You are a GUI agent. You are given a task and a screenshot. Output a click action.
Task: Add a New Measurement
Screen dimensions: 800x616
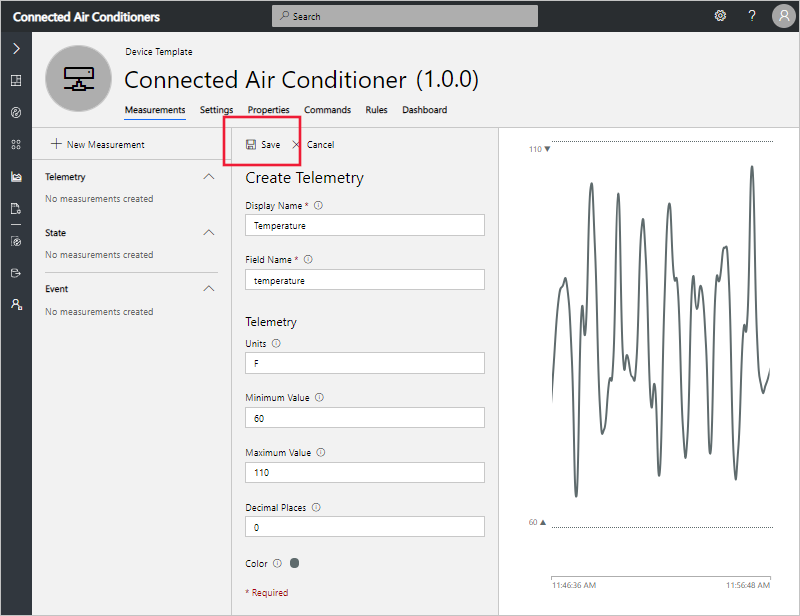click(98, 144)
